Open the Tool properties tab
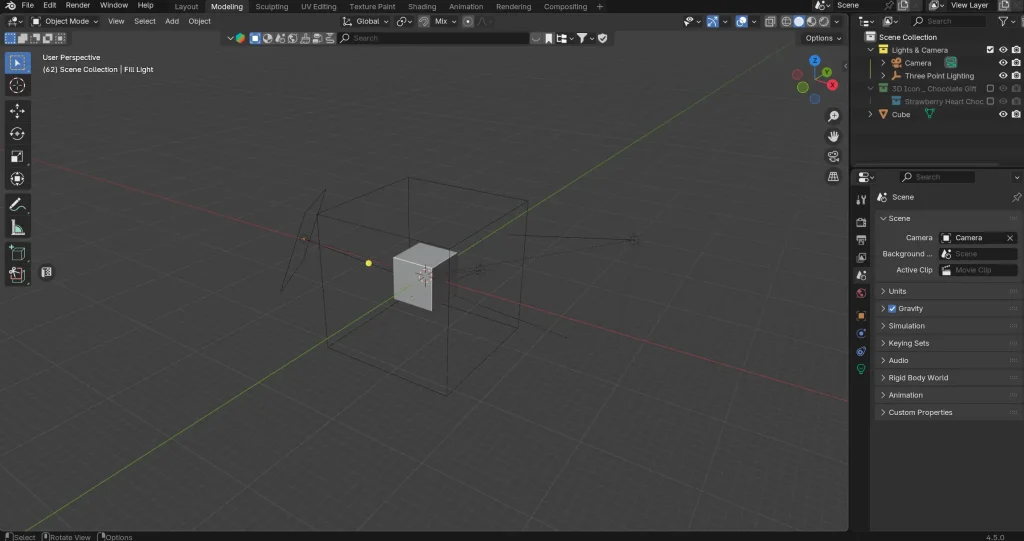The image size is (1024, 541). [861, 200]
